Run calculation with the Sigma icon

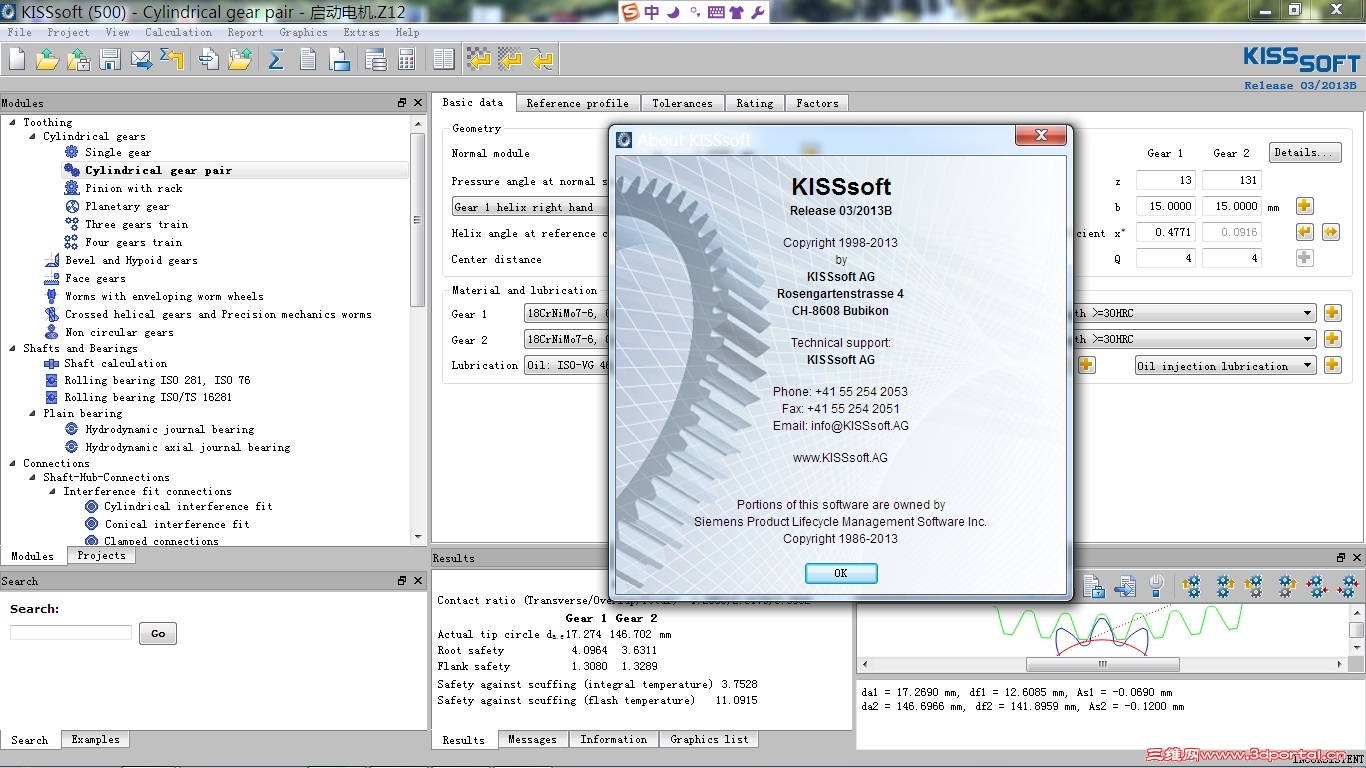click(x=276, y=60)
